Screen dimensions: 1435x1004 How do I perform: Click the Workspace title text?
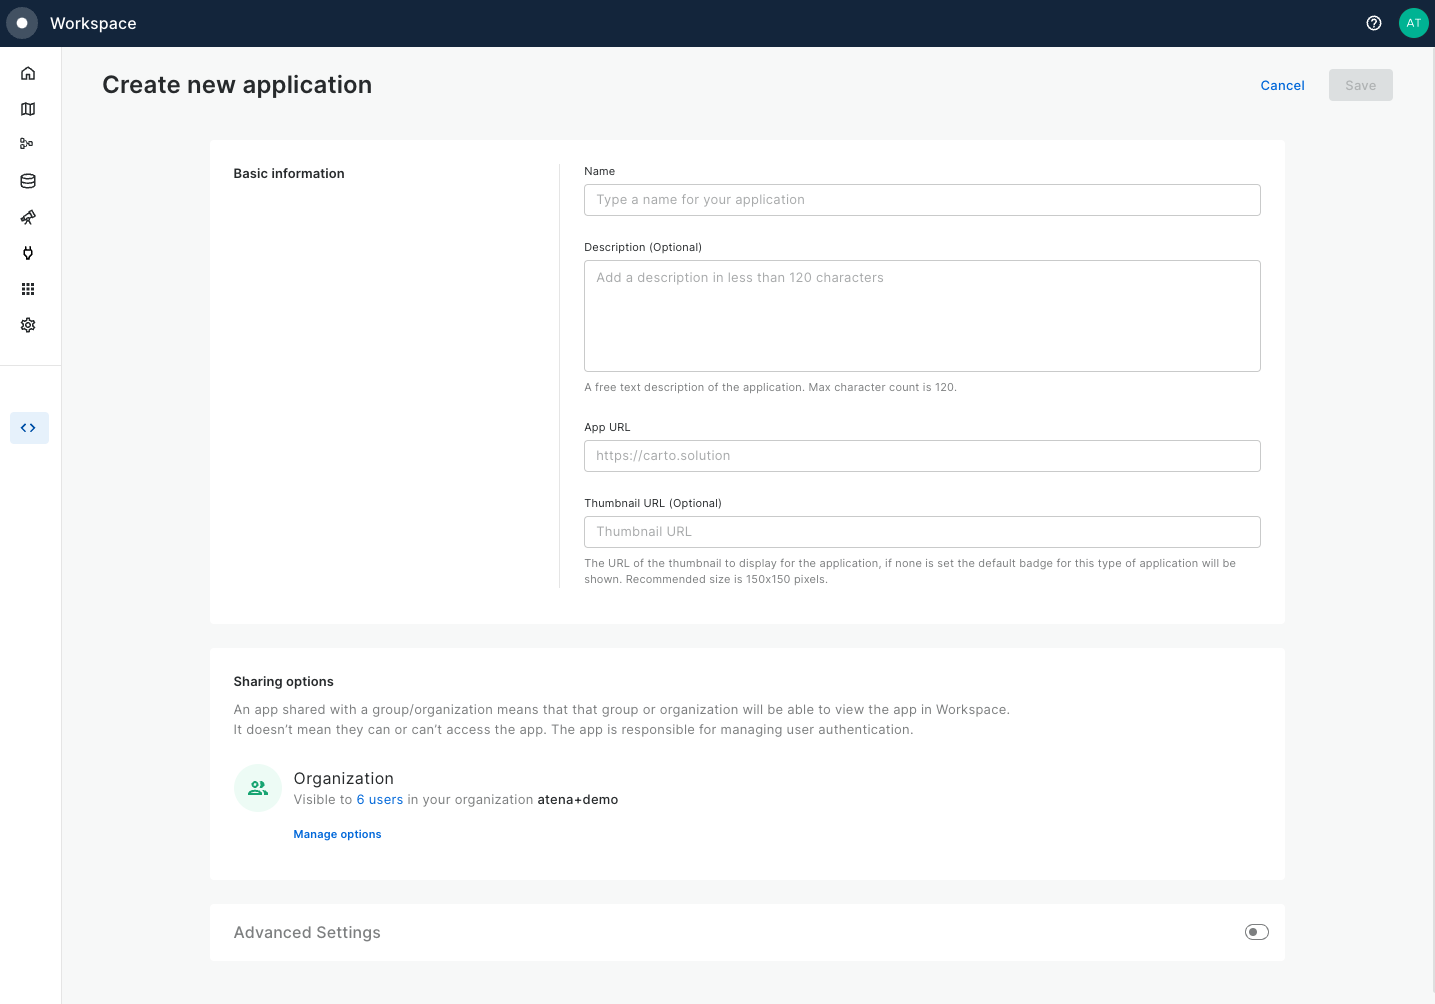click(93, 23)
